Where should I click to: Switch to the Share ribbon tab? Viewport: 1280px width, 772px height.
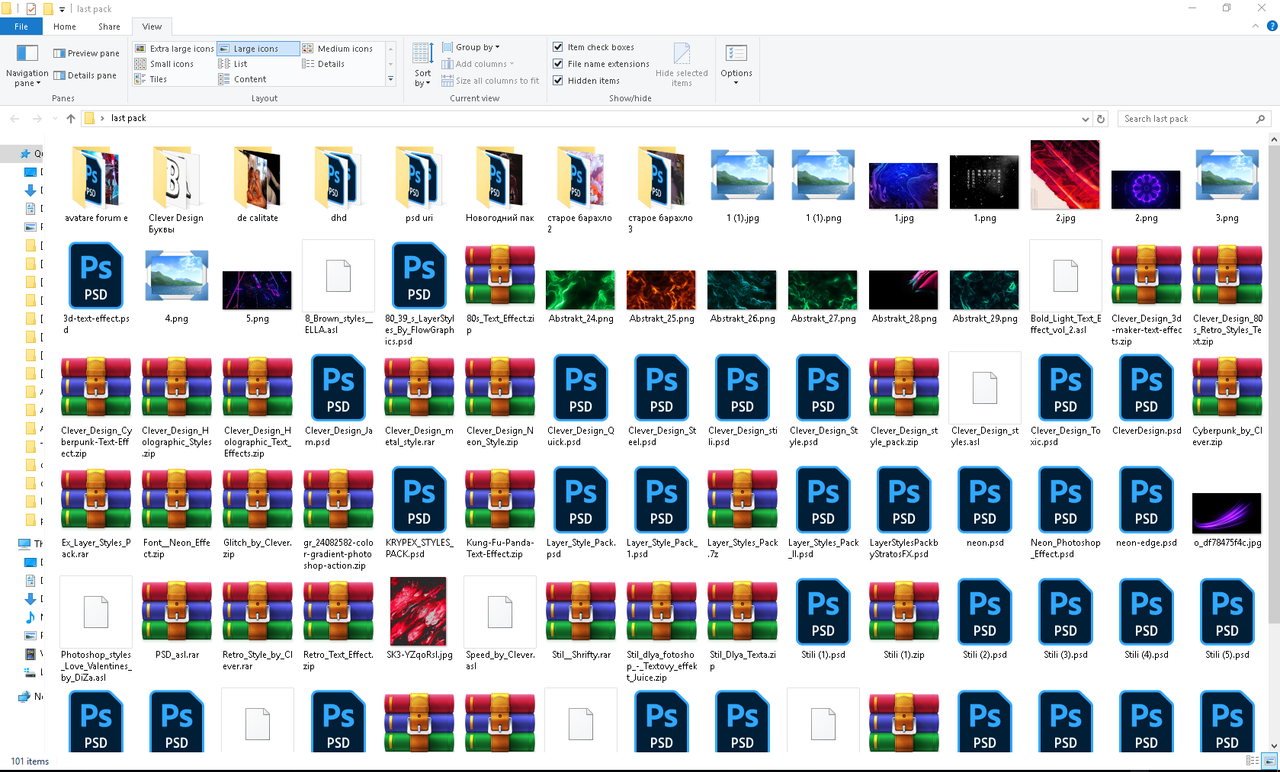109,27
